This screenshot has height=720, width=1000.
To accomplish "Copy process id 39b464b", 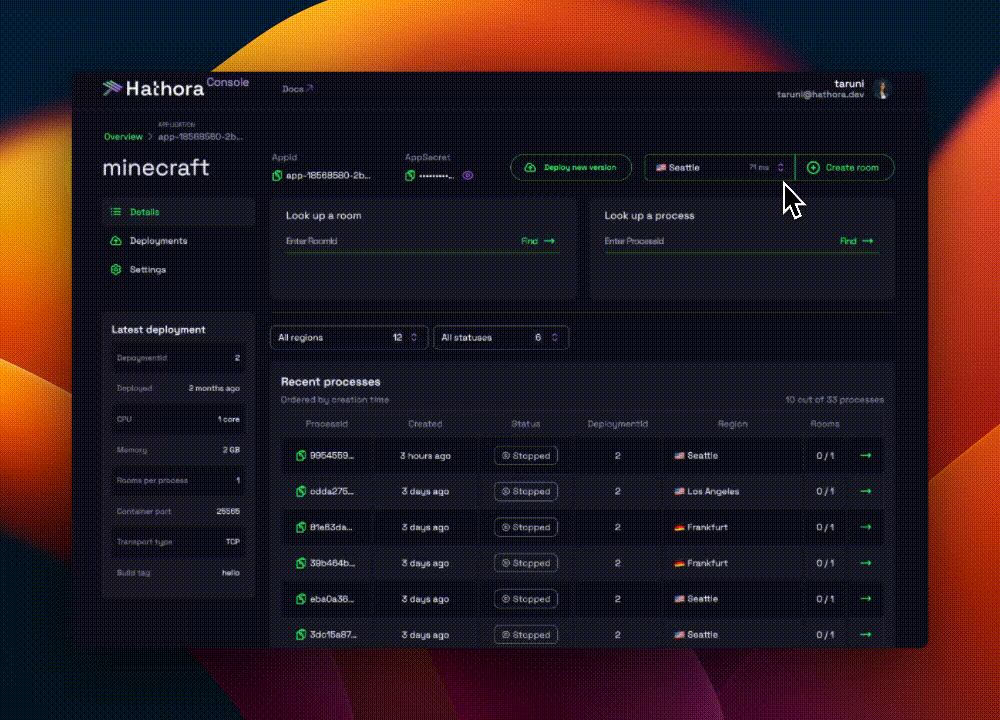I will tap(300, 563).
